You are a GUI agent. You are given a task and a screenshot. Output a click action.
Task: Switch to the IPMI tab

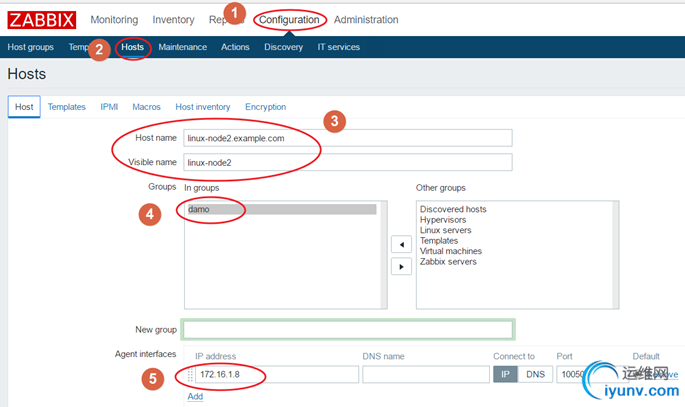coord(109,107)
